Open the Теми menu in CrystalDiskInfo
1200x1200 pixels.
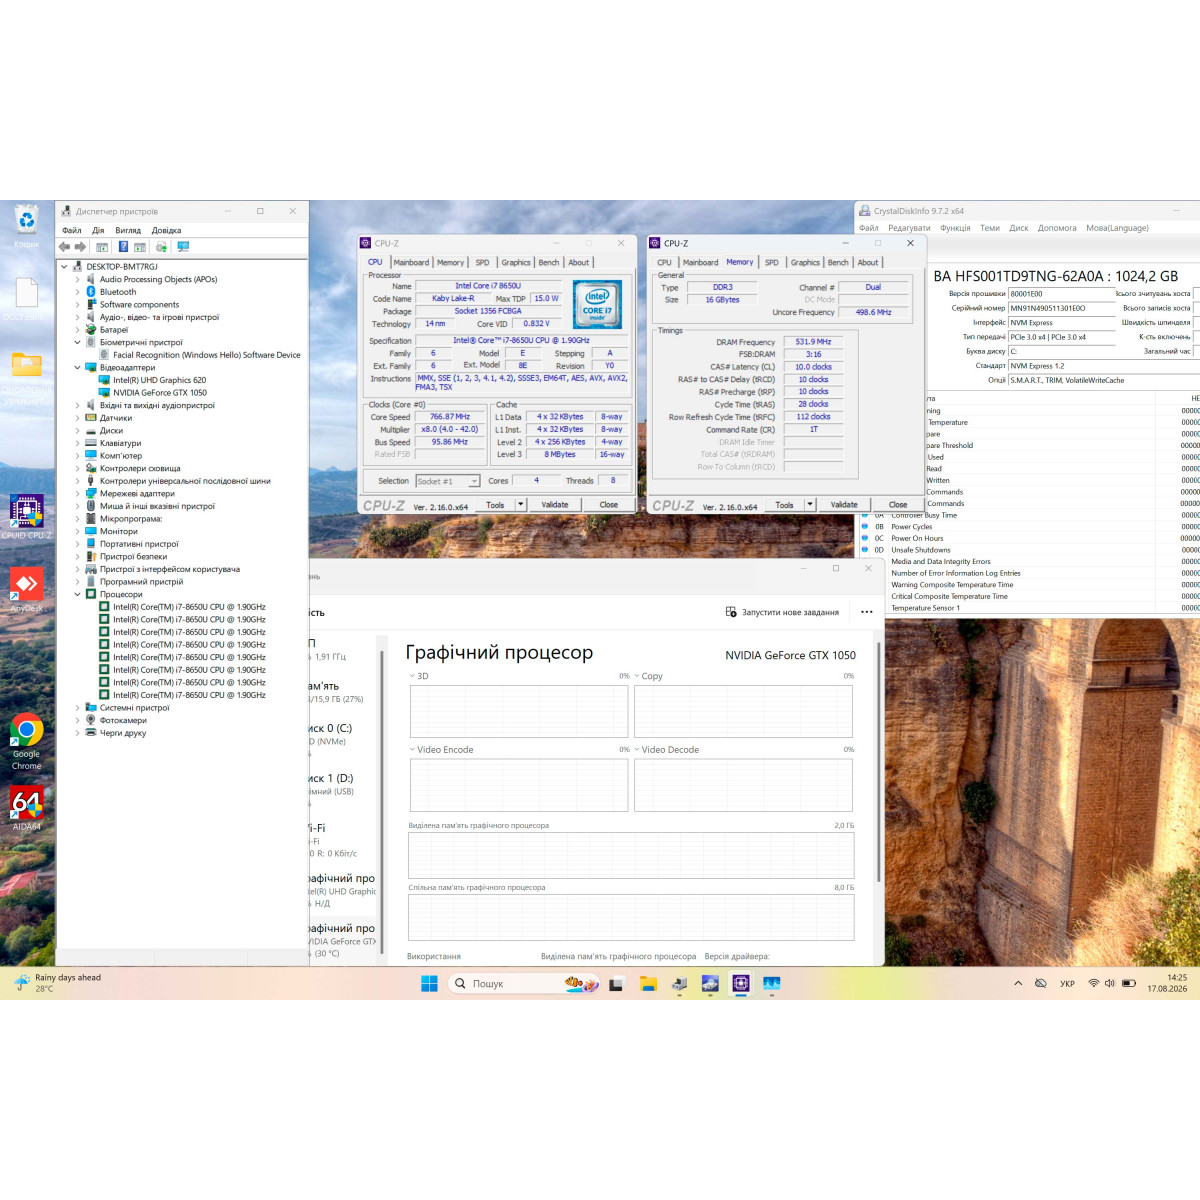click(990, 228)
